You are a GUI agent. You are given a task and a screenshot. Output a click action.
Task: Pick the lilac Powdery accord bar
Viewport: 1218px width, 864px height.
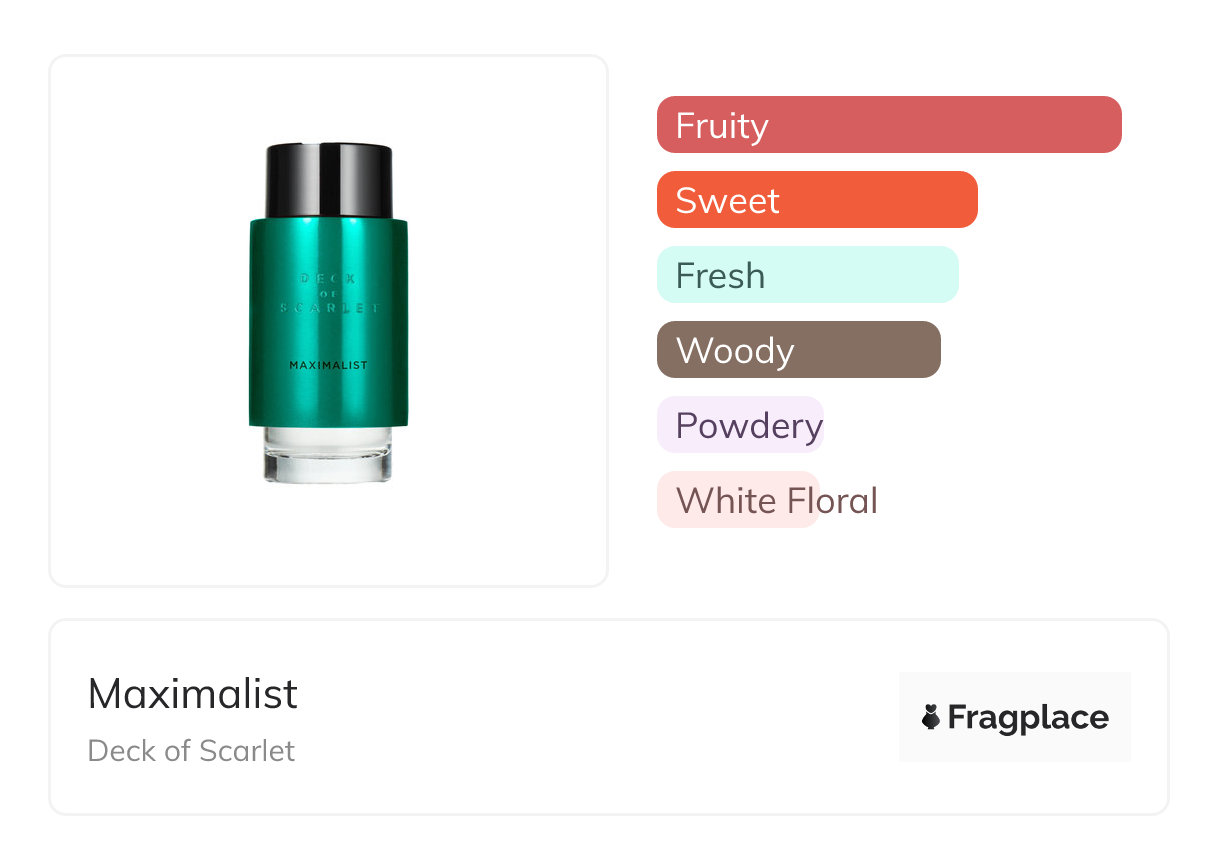(x=739, y=425)
